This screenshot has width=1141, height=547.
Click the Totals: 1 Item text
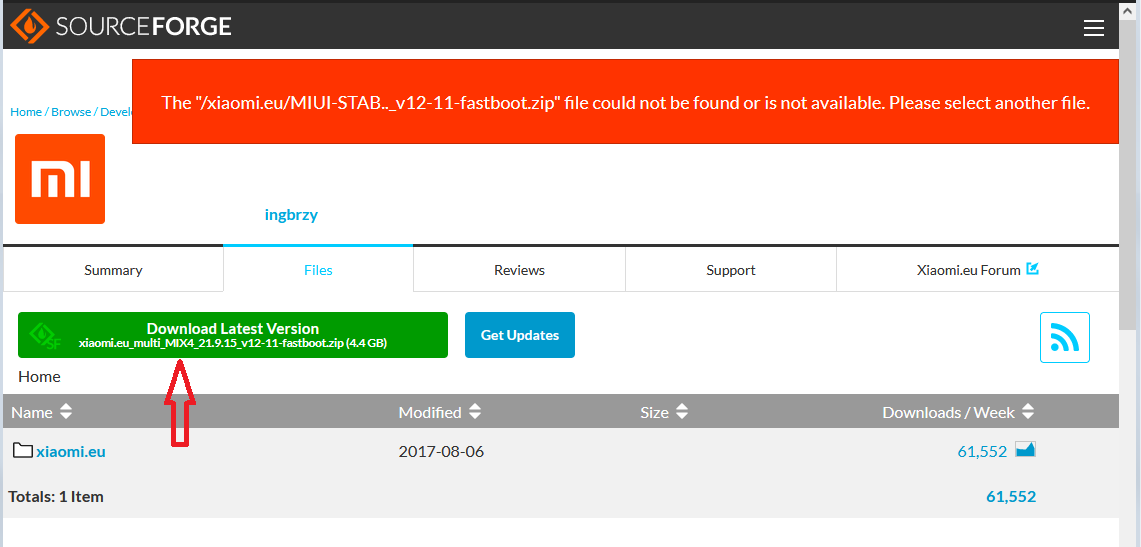tap(56, 497)
